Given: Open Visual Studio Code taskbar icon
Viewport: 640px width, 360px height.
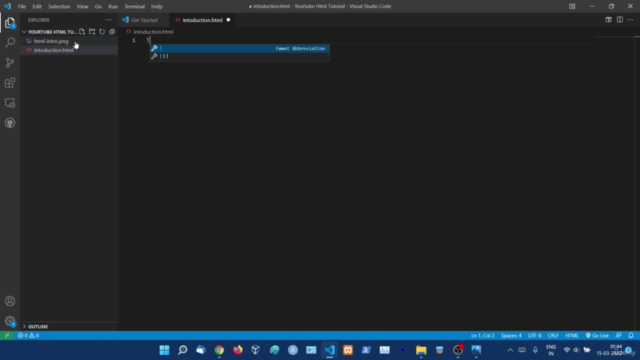Looking at the screenshot, I should click(329, 350).
